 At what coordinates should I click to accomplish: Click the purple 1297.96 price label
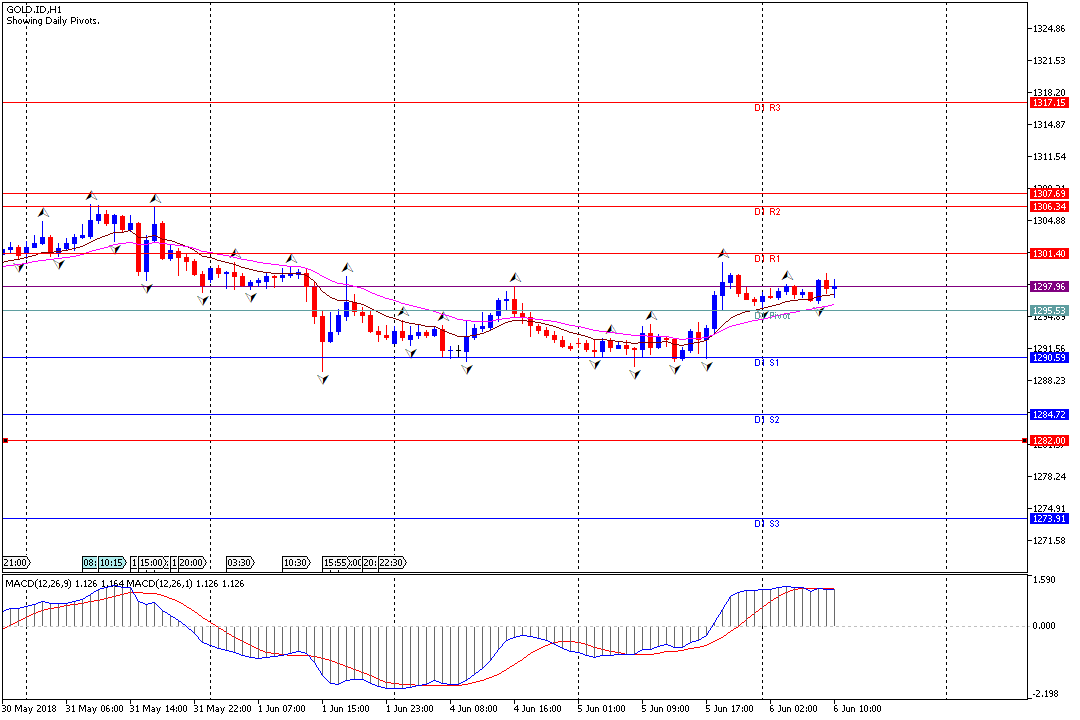coord(1049,287)
